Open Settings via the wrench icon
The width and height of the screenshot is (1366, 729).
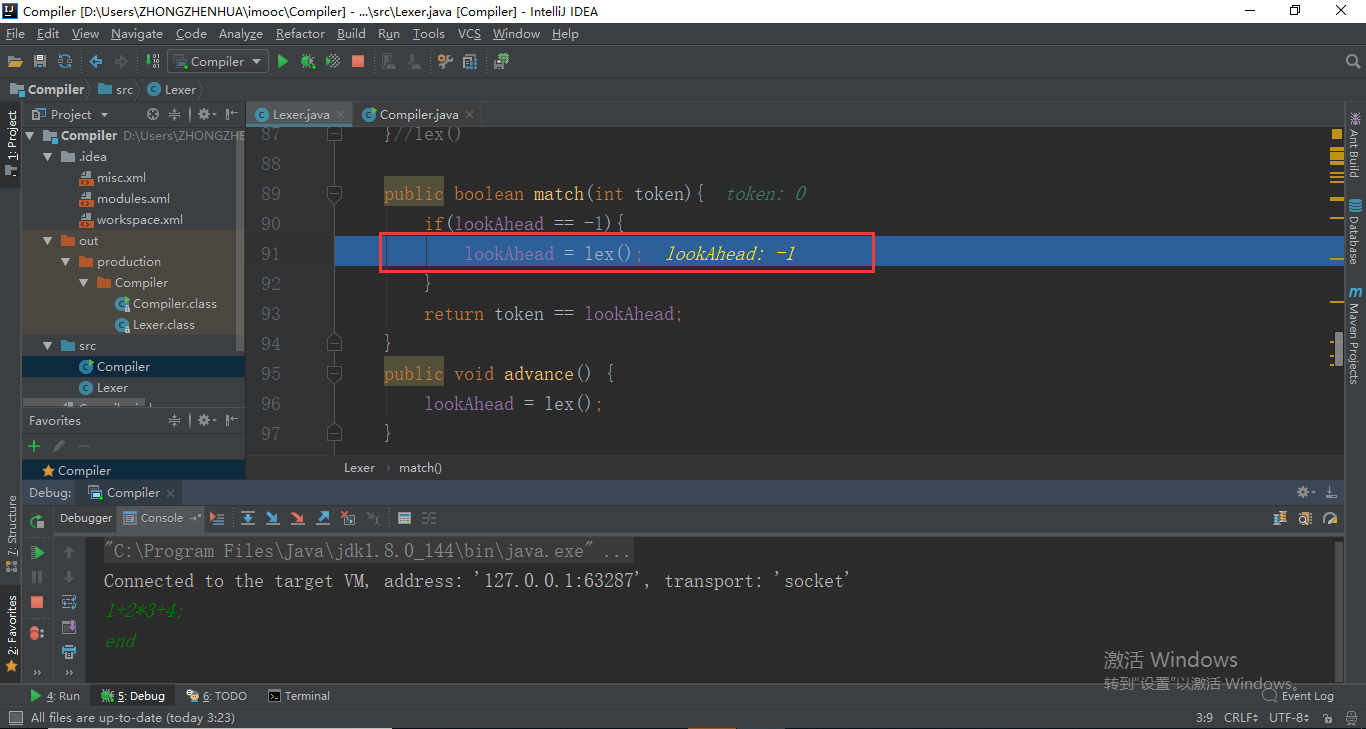[446, 61]
